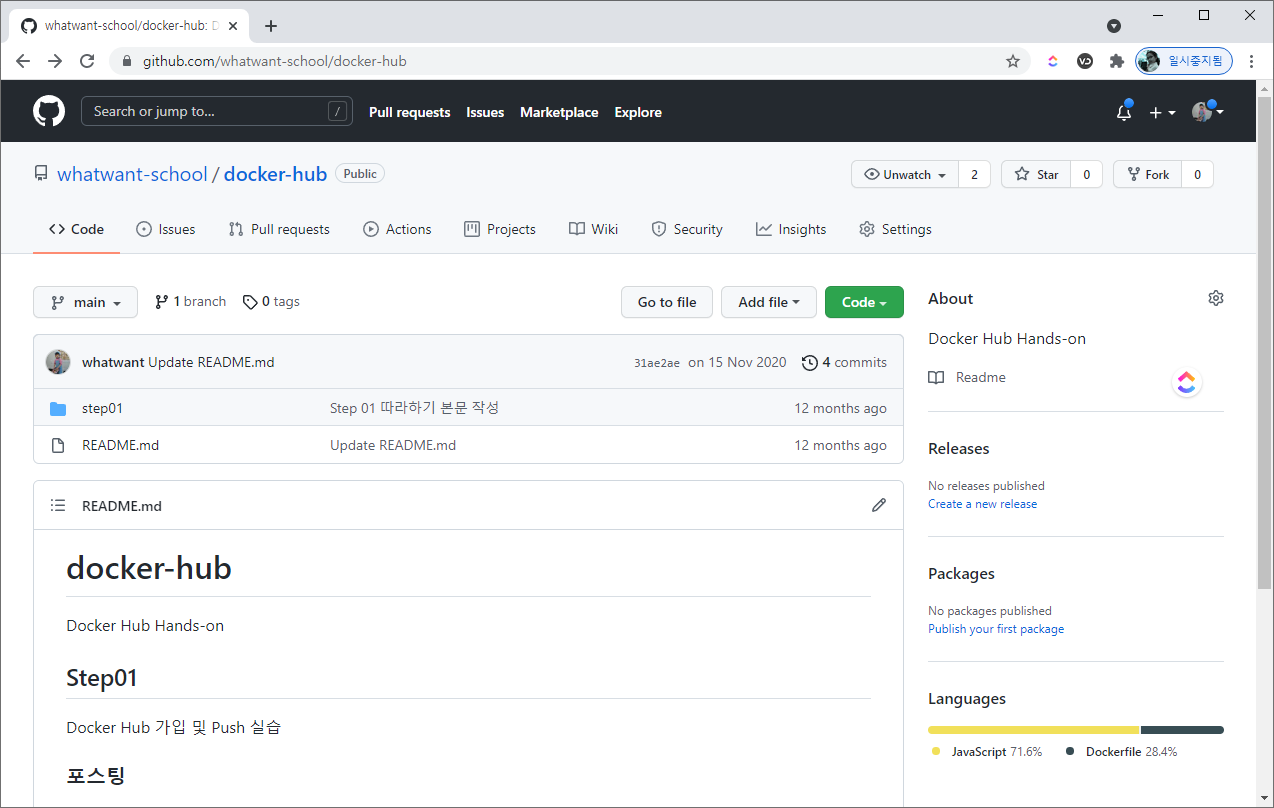The image size is (1274, 808).
Task: Click in the Search or jump to field
Action: pyautogui.click(x=216, y=111)
